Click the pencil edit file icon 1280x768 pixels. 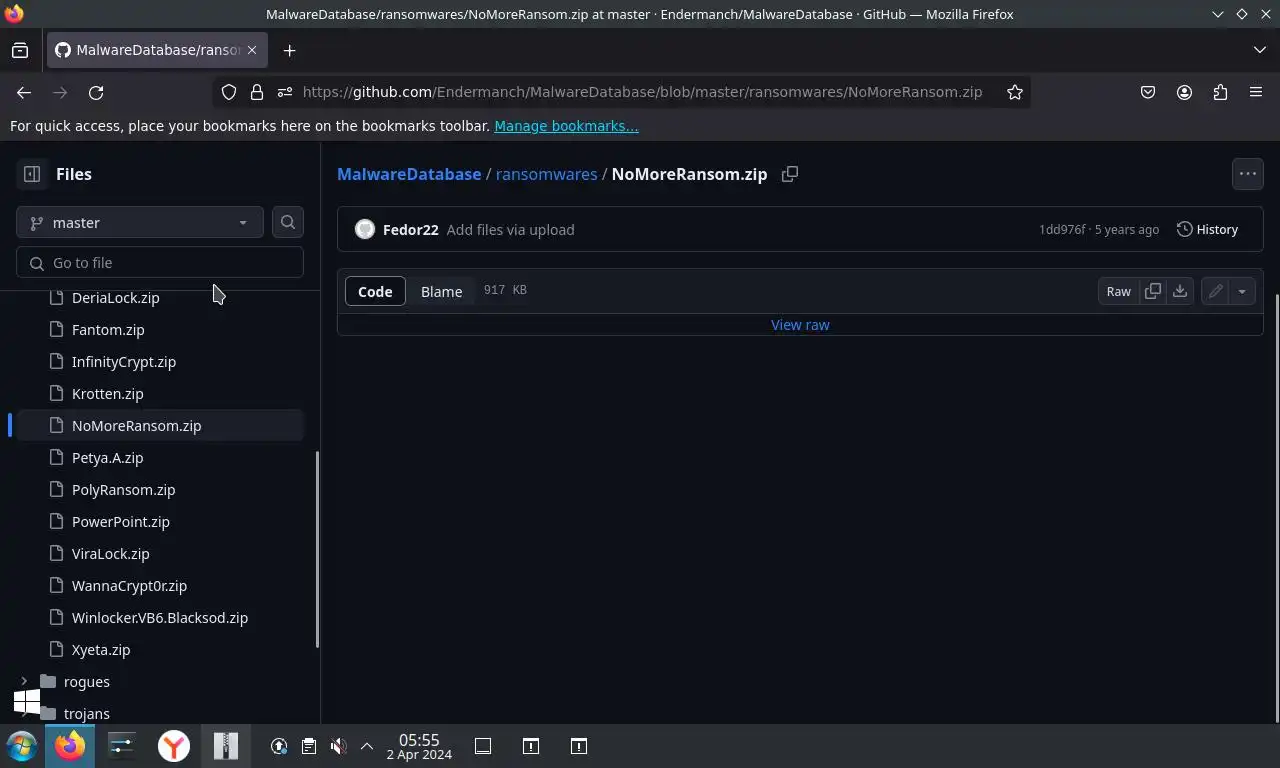[x=1215, y=291]
